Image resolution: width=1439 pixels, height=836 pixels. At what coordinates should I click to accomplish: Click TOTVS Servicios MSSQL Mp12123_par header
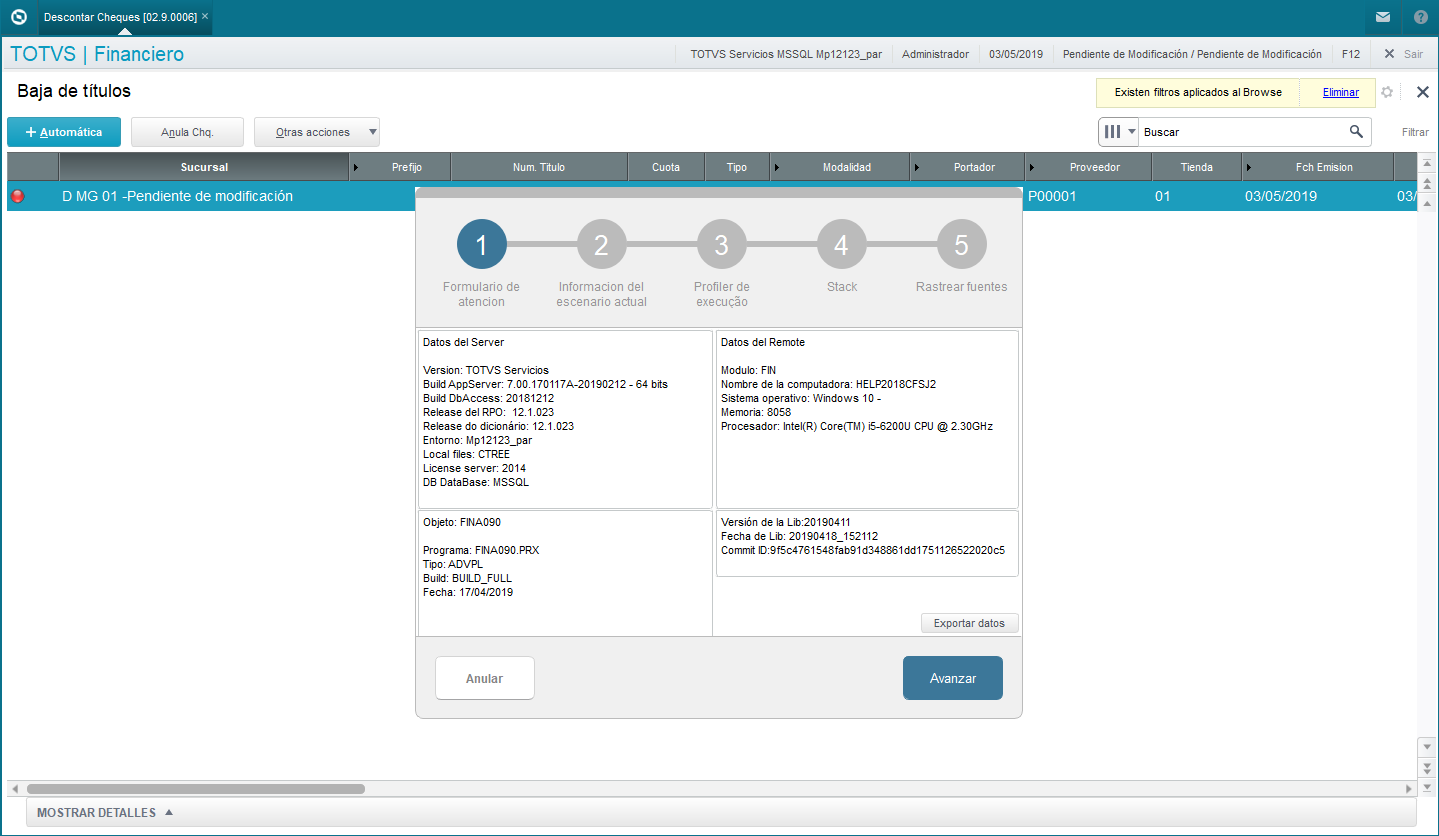coord(786,54)
